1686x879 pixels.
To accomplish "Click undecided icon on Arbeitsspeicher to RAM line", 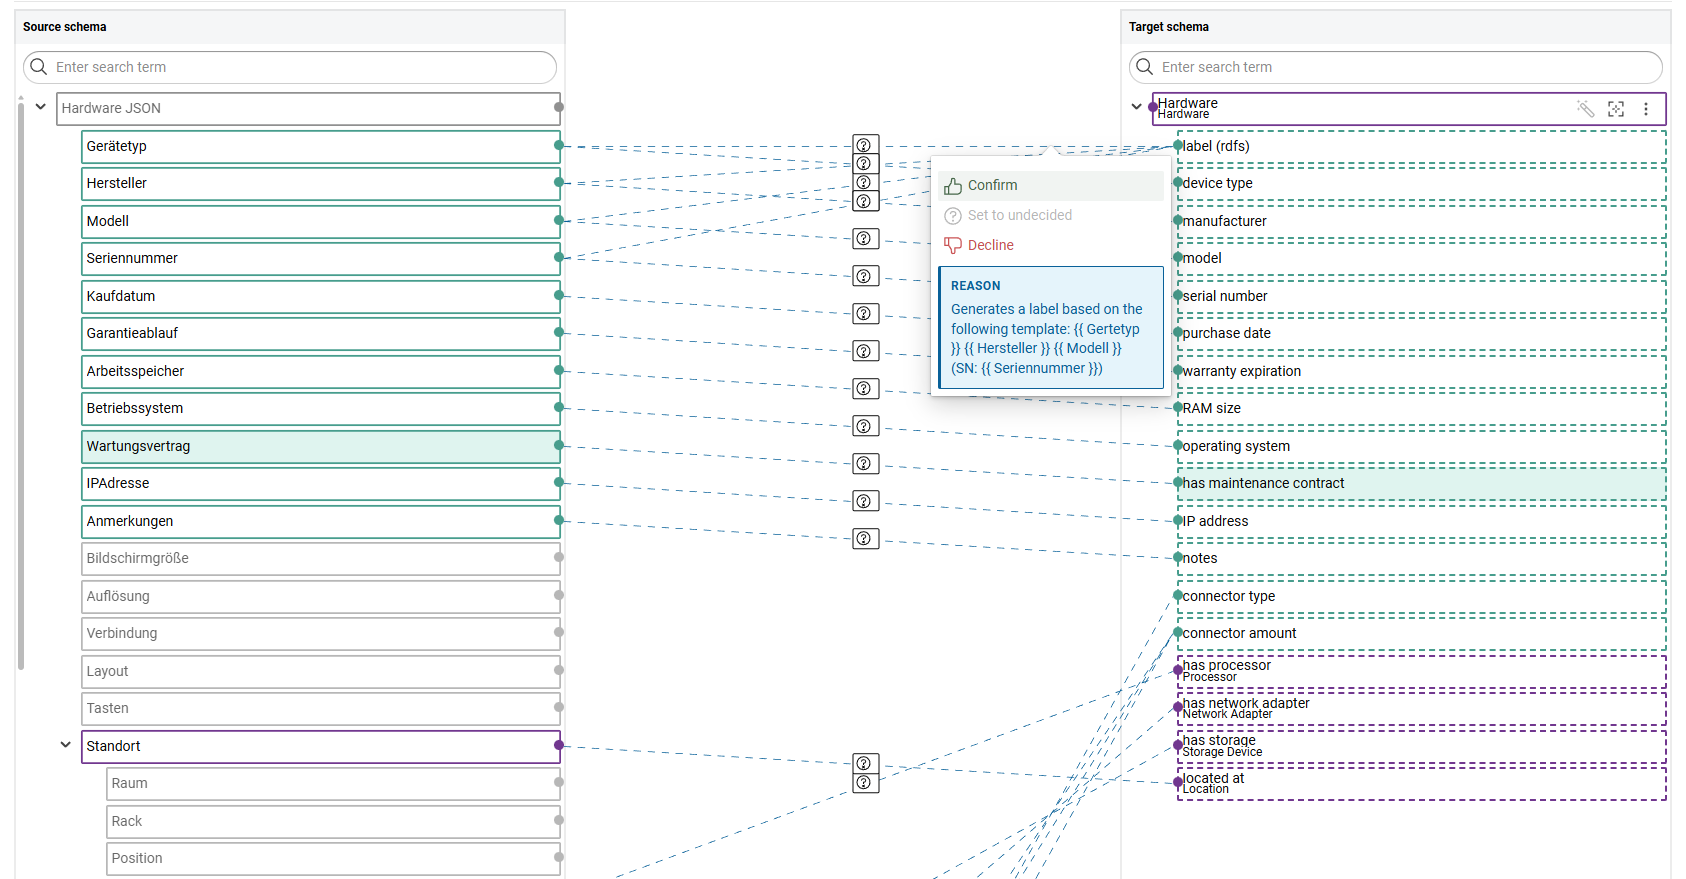I will click(x=865, y=389).
